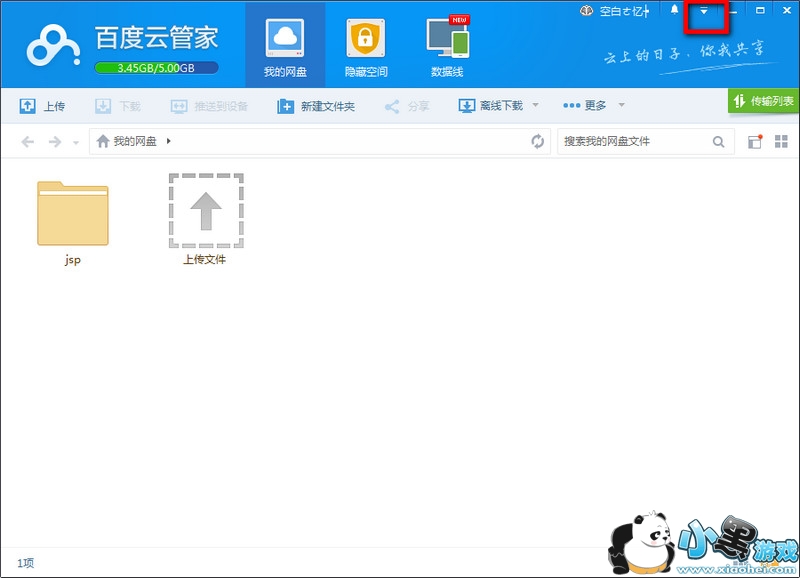800x578 pixels.
Task: Open the 传输列表 transfer list
Action: 764,101
